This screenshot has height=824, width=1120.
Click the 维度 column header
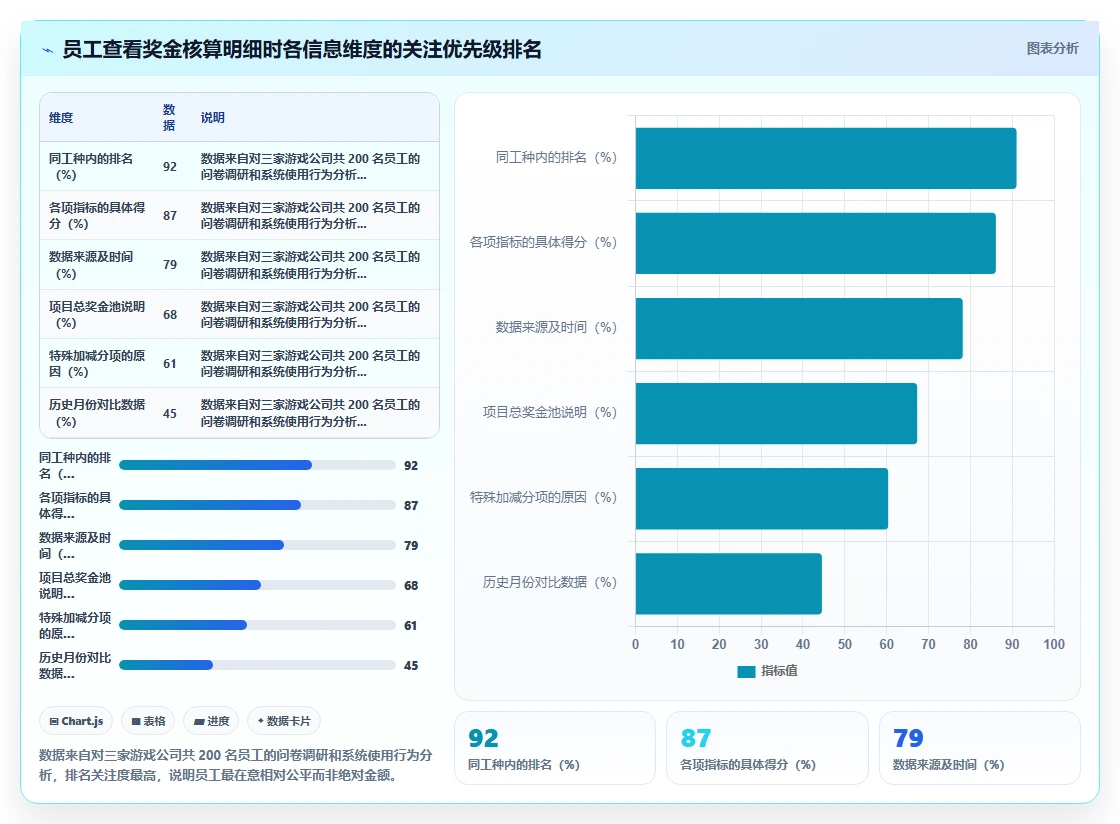point(61,118)
